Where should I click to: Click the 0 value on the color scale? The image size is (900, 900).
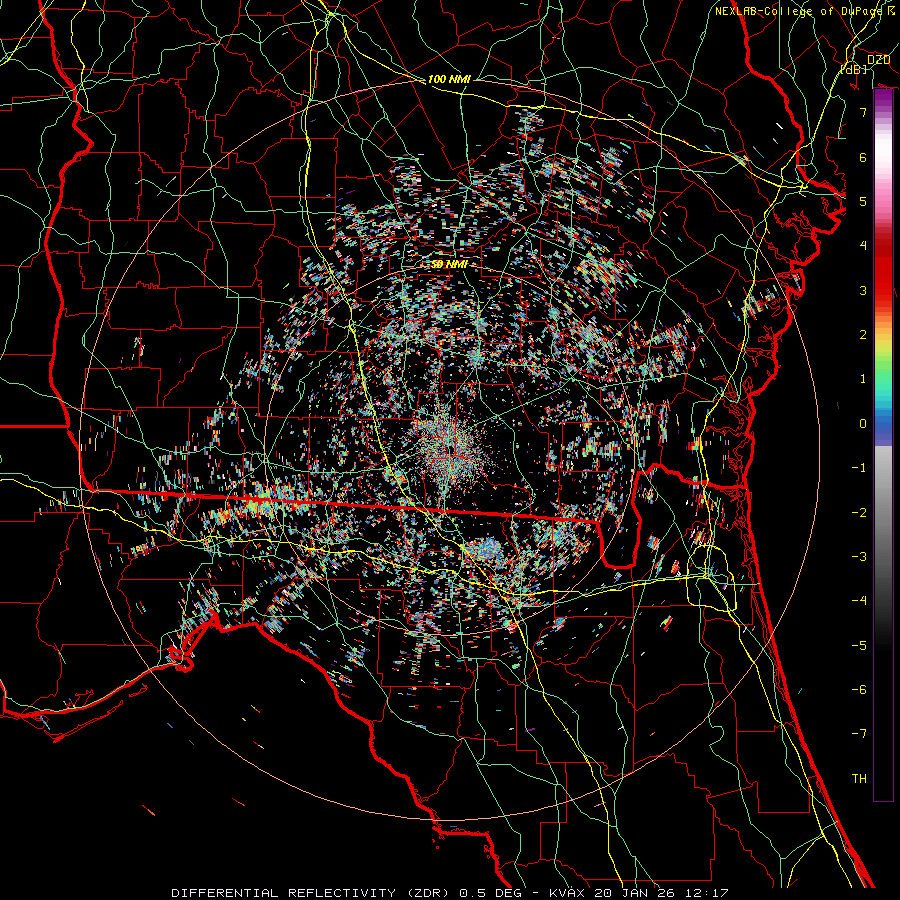click(x=863, y=424)
